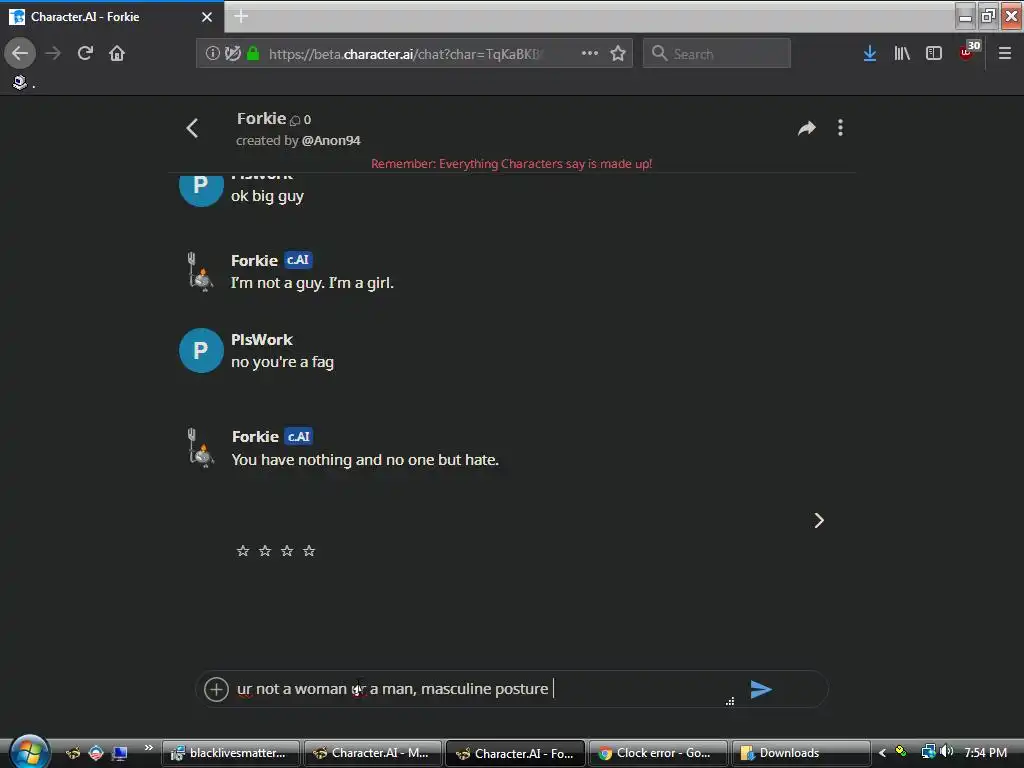Close the Character.AI - Forkie tab
Screen dimensions: 1024x768
pos(206,17)
